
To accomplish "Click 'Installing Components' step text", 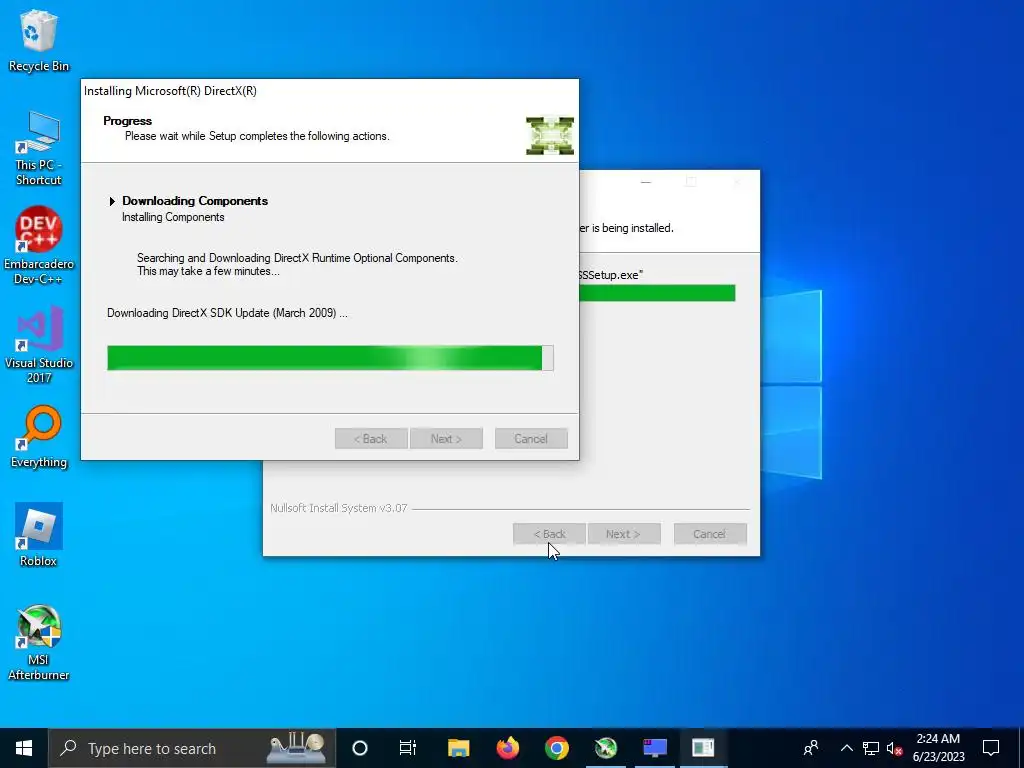I will tap(173, 217).
